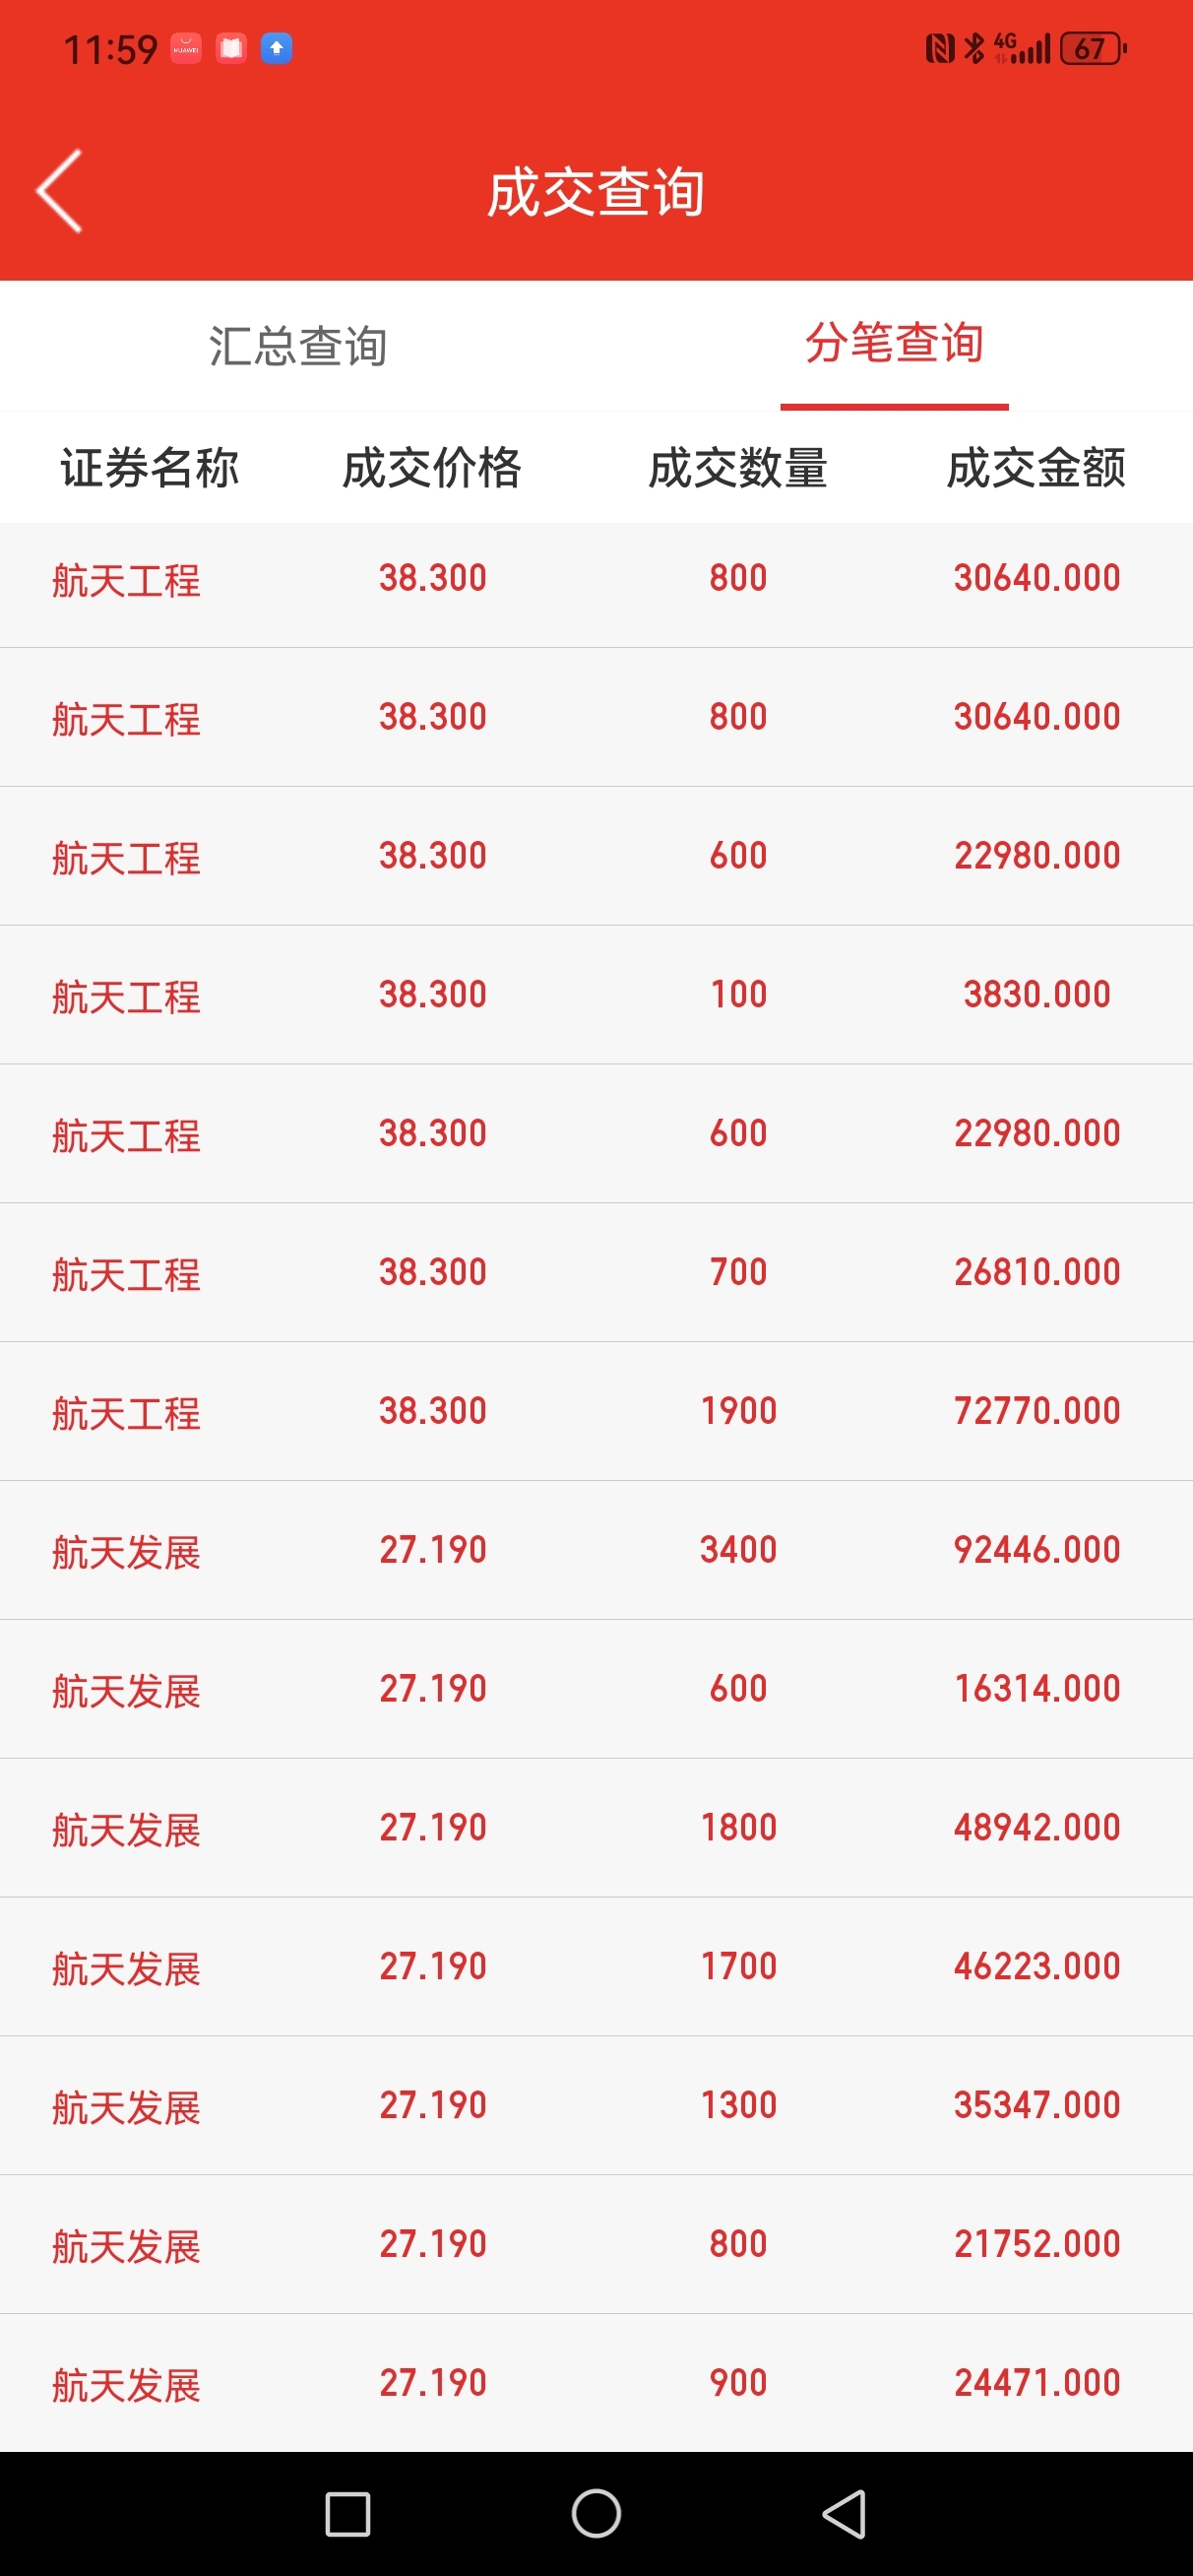Tap the Huawei notification icon in the status bar
This screenshot has height=2576, width=1193.
(x=186, y=48)
